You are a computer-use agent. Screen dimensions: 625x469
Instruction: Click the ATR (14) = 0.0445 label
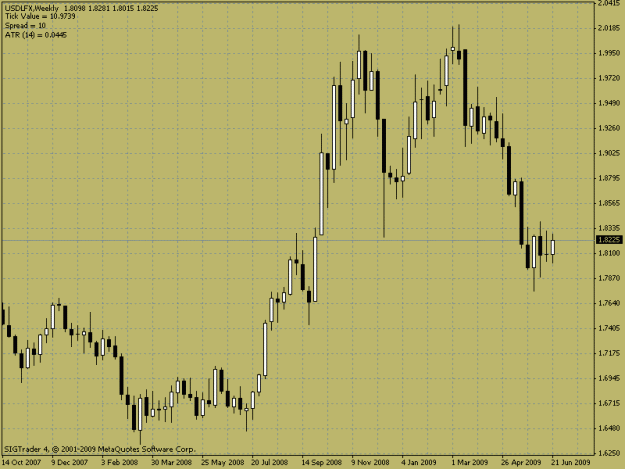pyautogui.click(x=35, y=35)
